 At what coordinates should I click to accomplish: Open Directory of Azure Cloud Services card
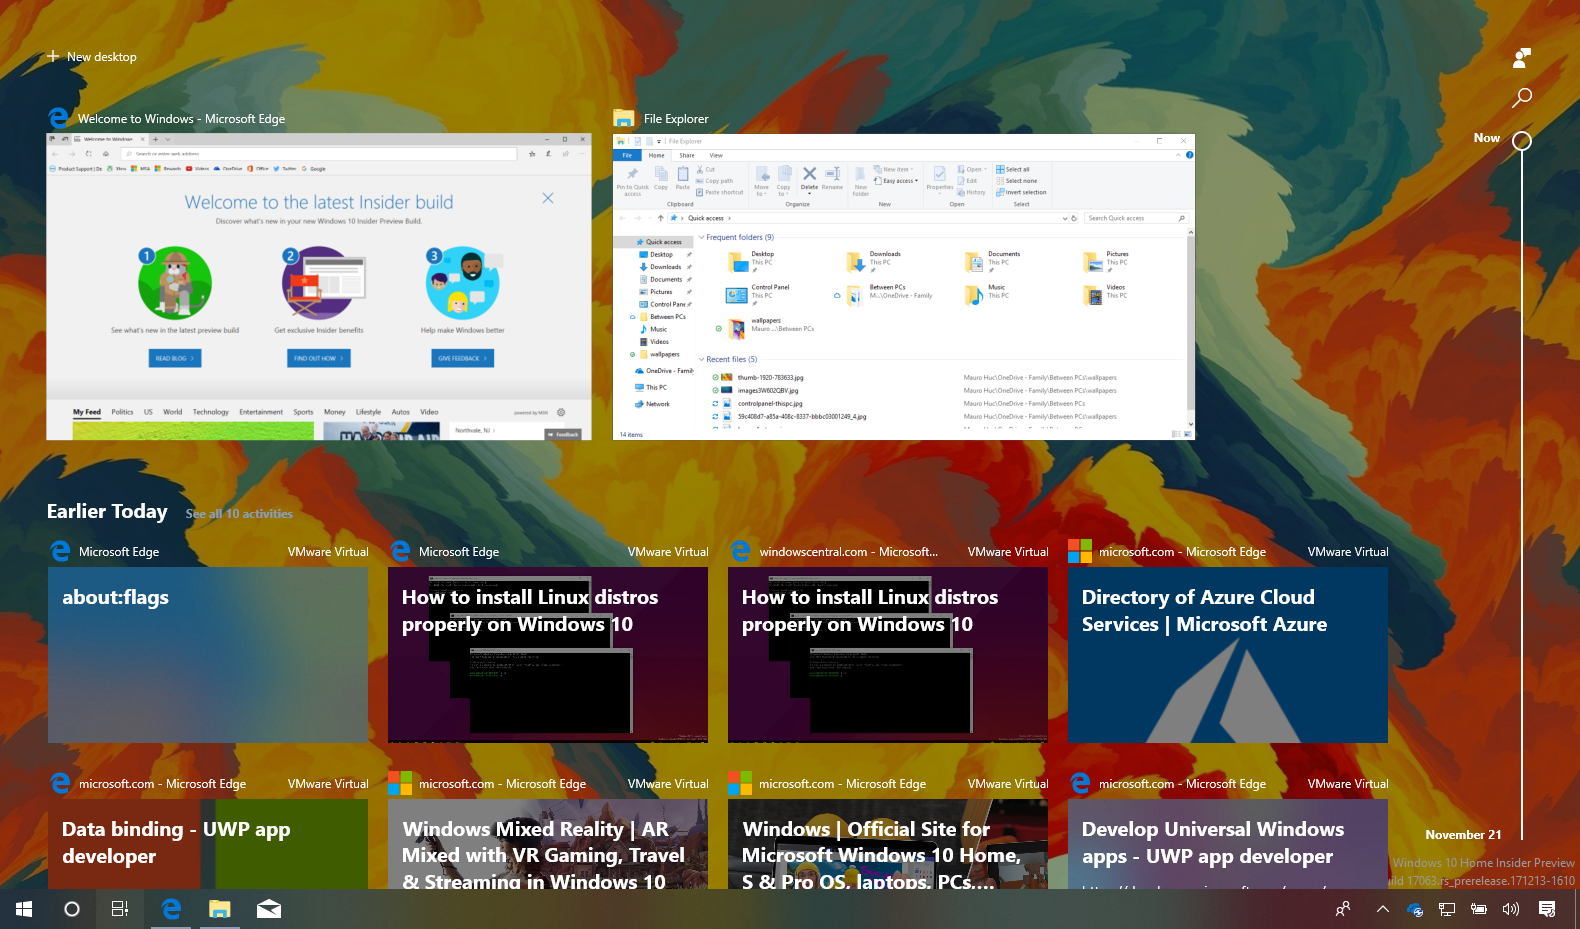(x=1228, y=655)
